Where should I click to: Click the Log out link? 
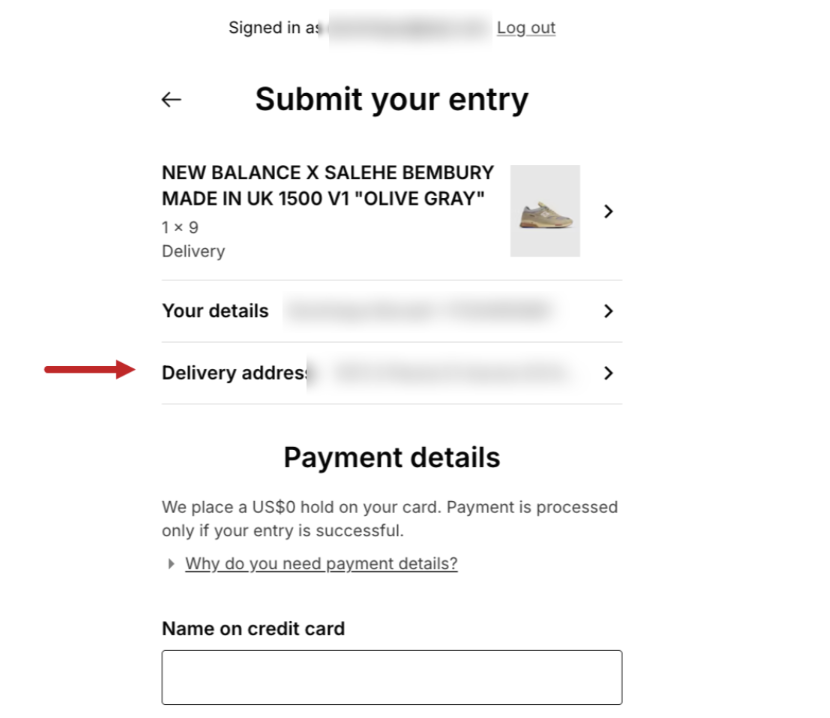pos(526,27)
